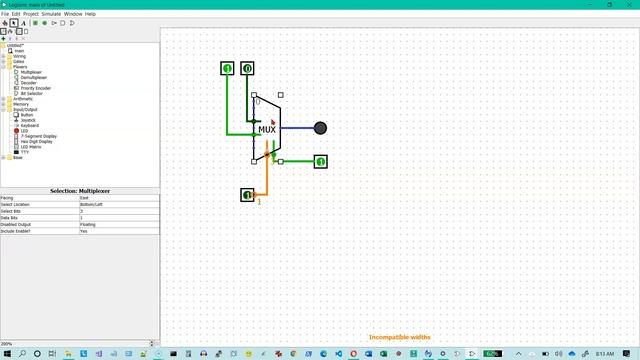This screenshot has height=360, width=640.
Task: Click the black TTY icon in tree
Action: pos(16,152)
